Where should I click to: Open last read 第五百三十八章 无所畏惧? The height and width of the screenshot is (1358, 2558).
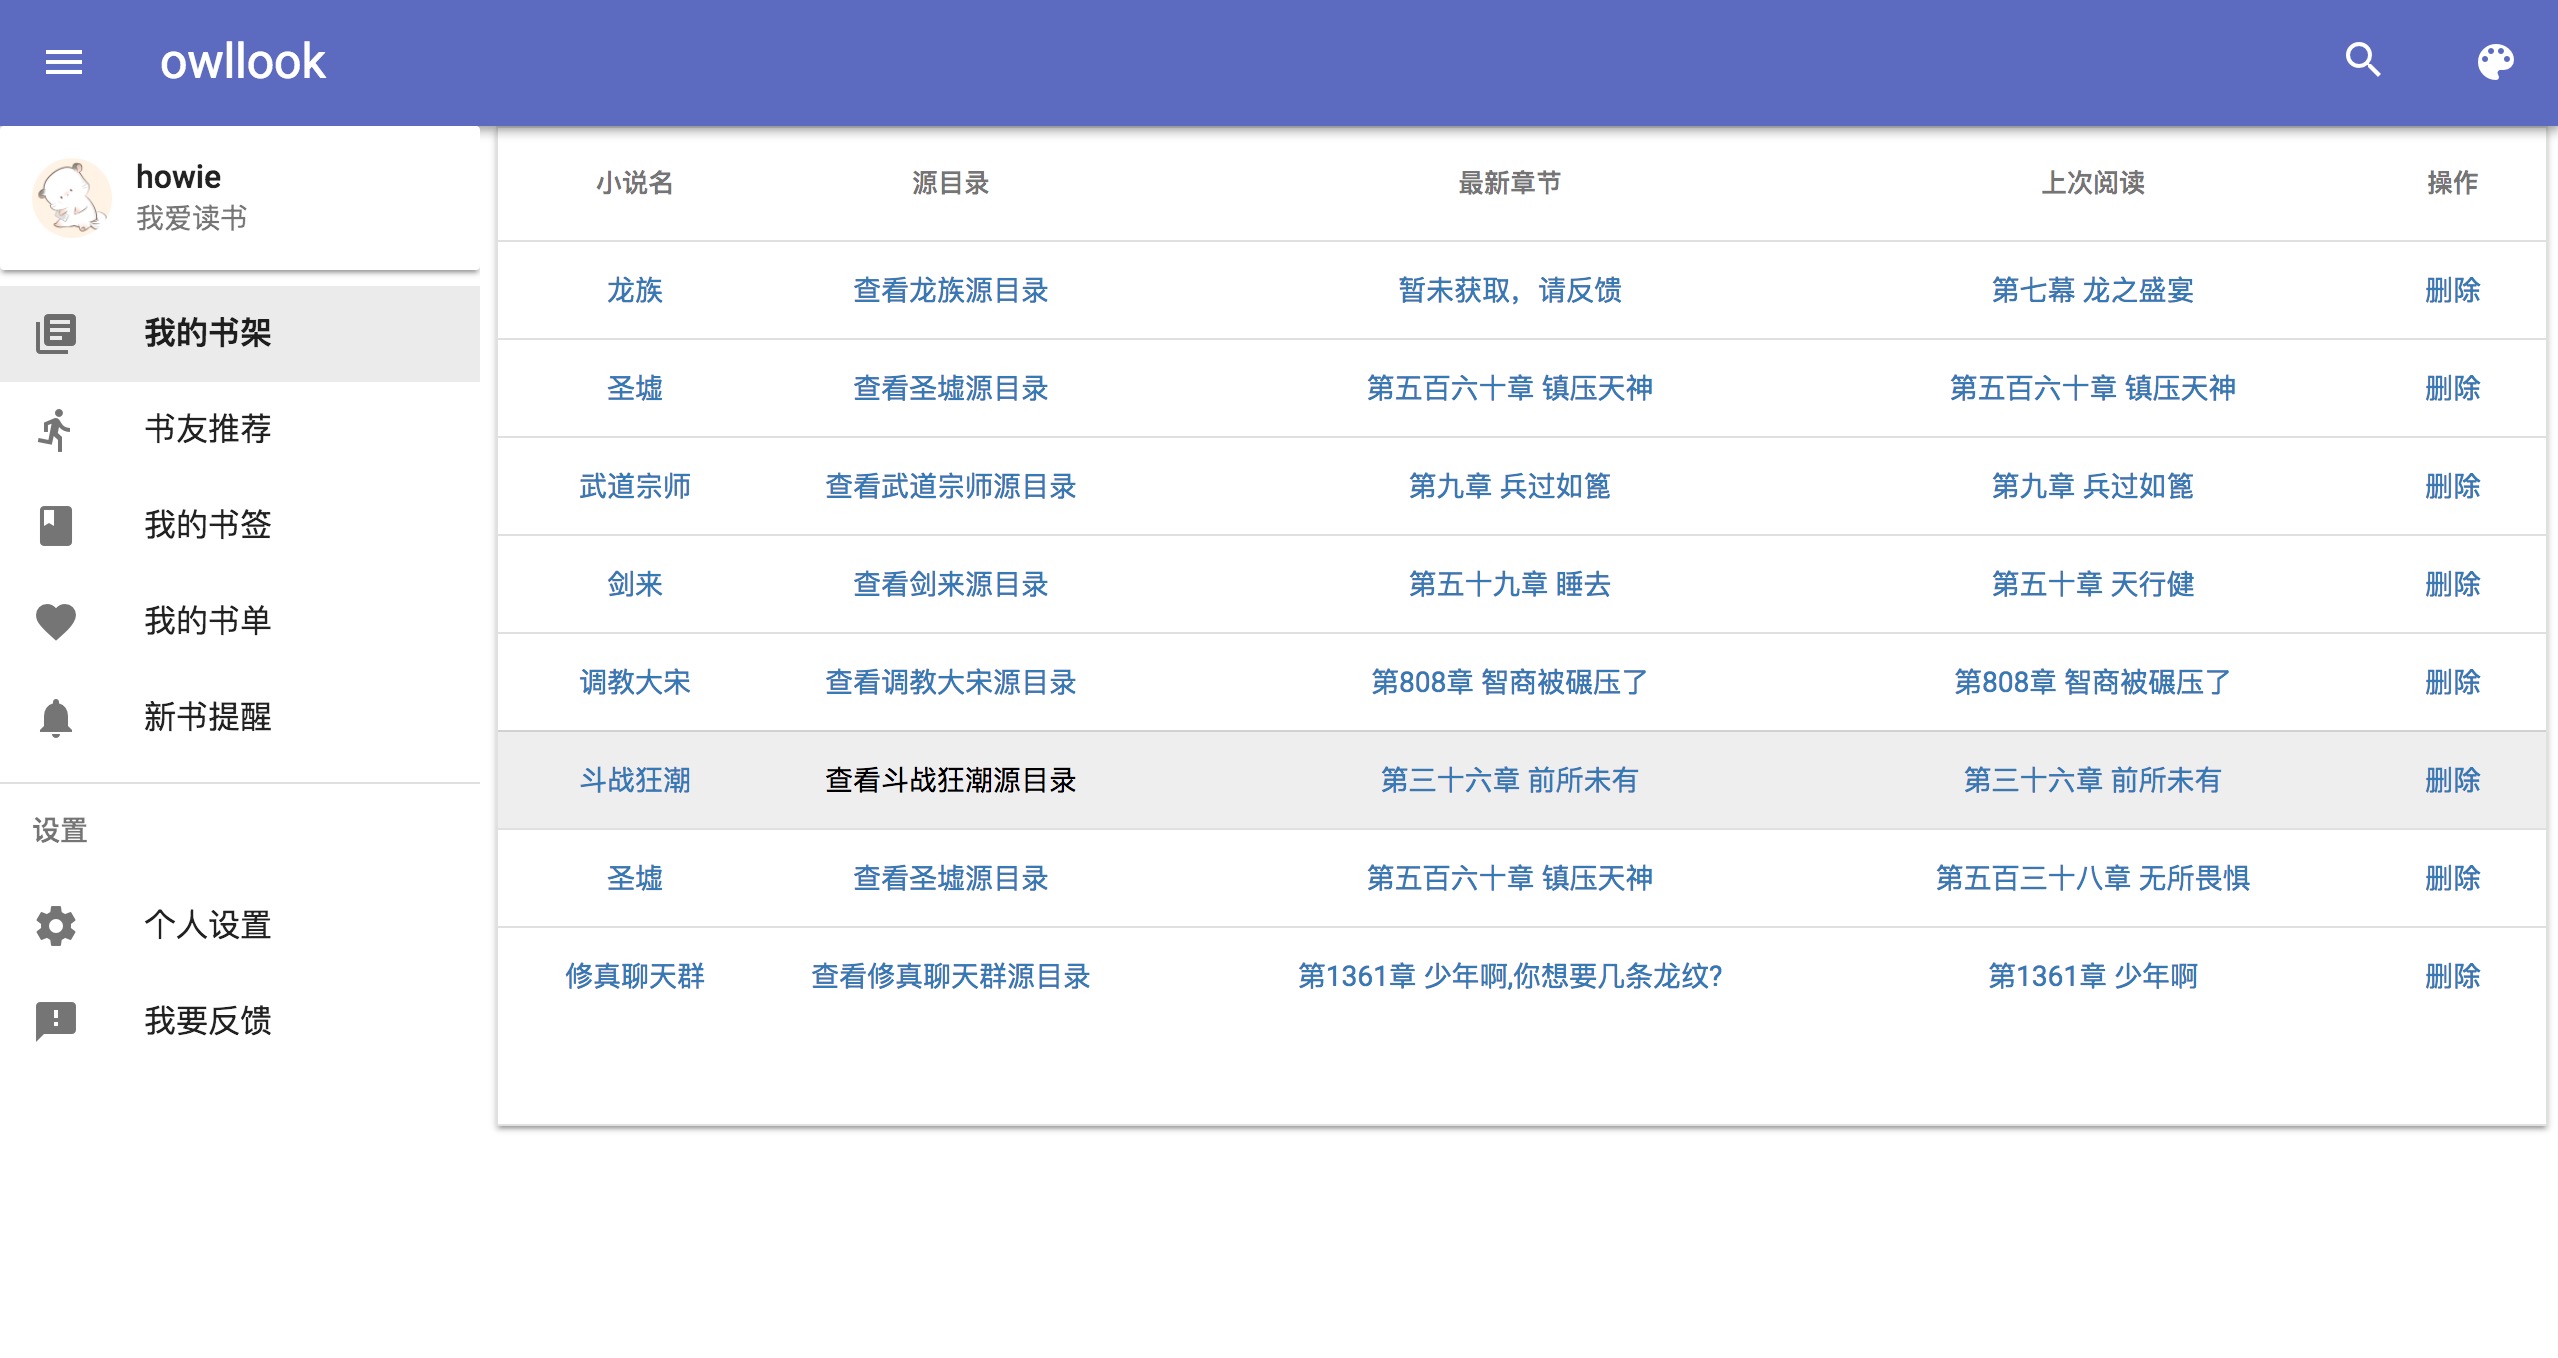pyautogui.click(x=2092, y=878)
